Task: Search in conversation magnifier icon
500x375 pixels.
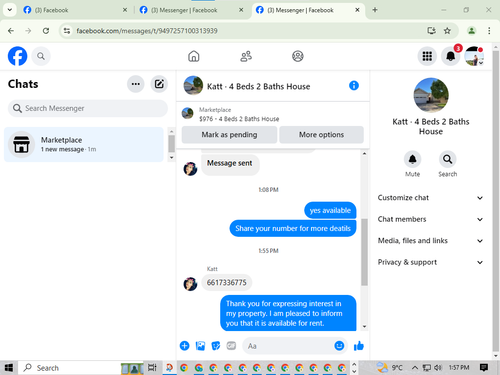Action: 447,159
